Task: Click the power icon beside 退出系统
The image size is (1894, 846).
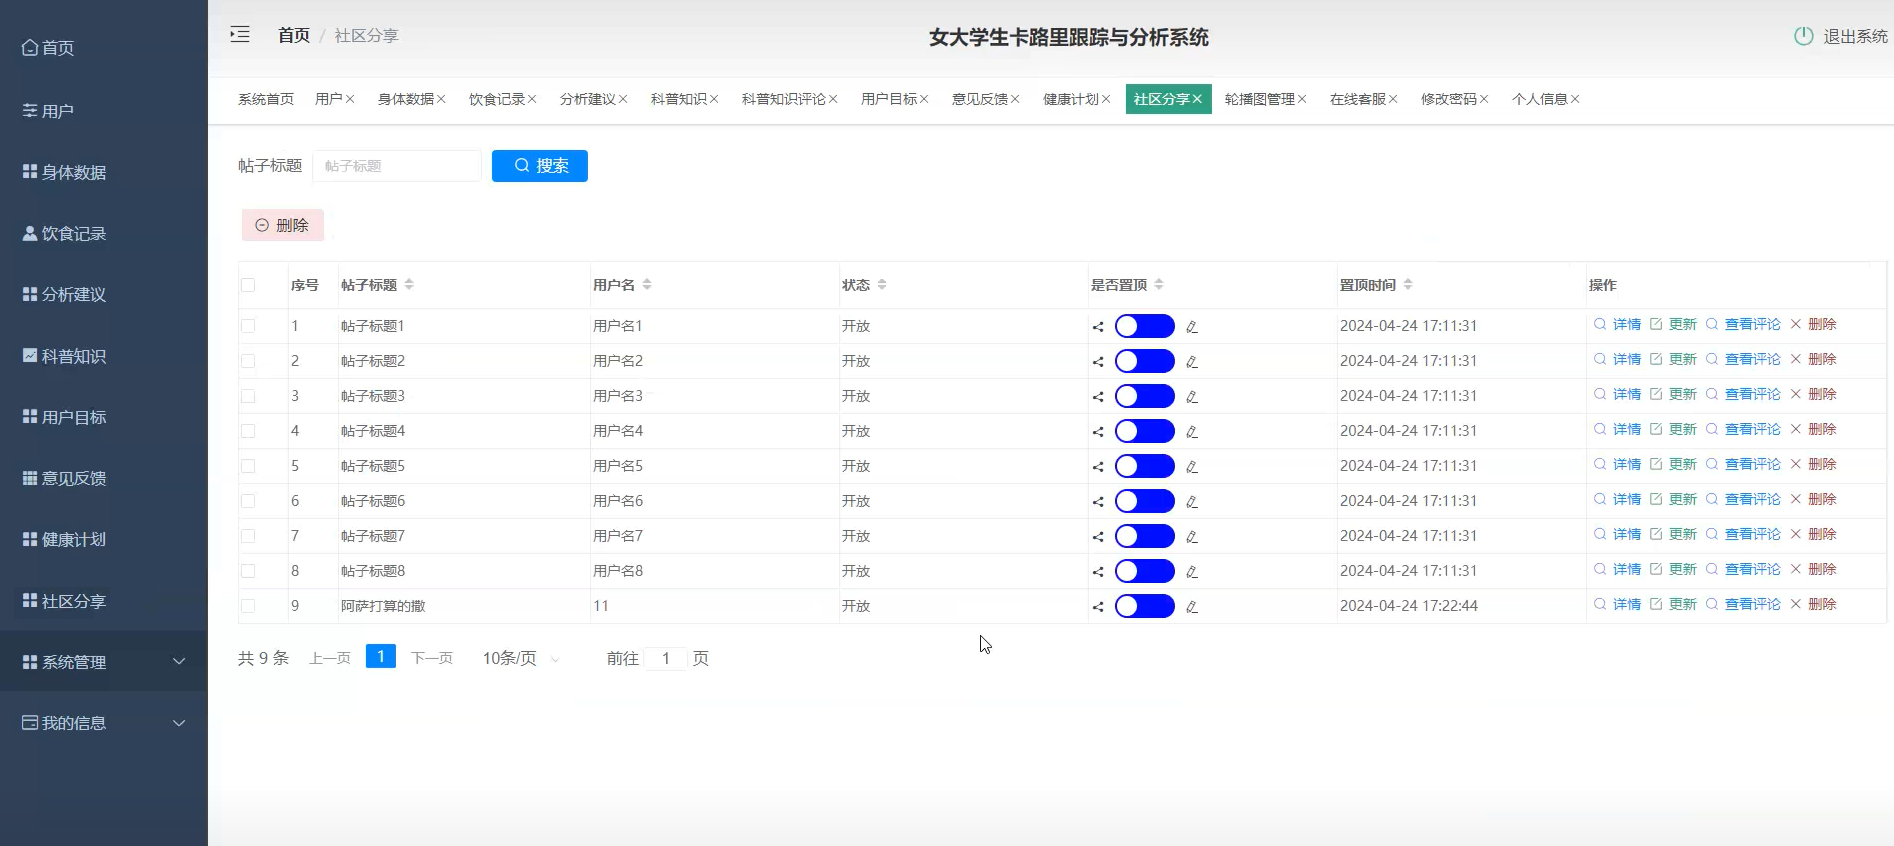Action: 1803,36
